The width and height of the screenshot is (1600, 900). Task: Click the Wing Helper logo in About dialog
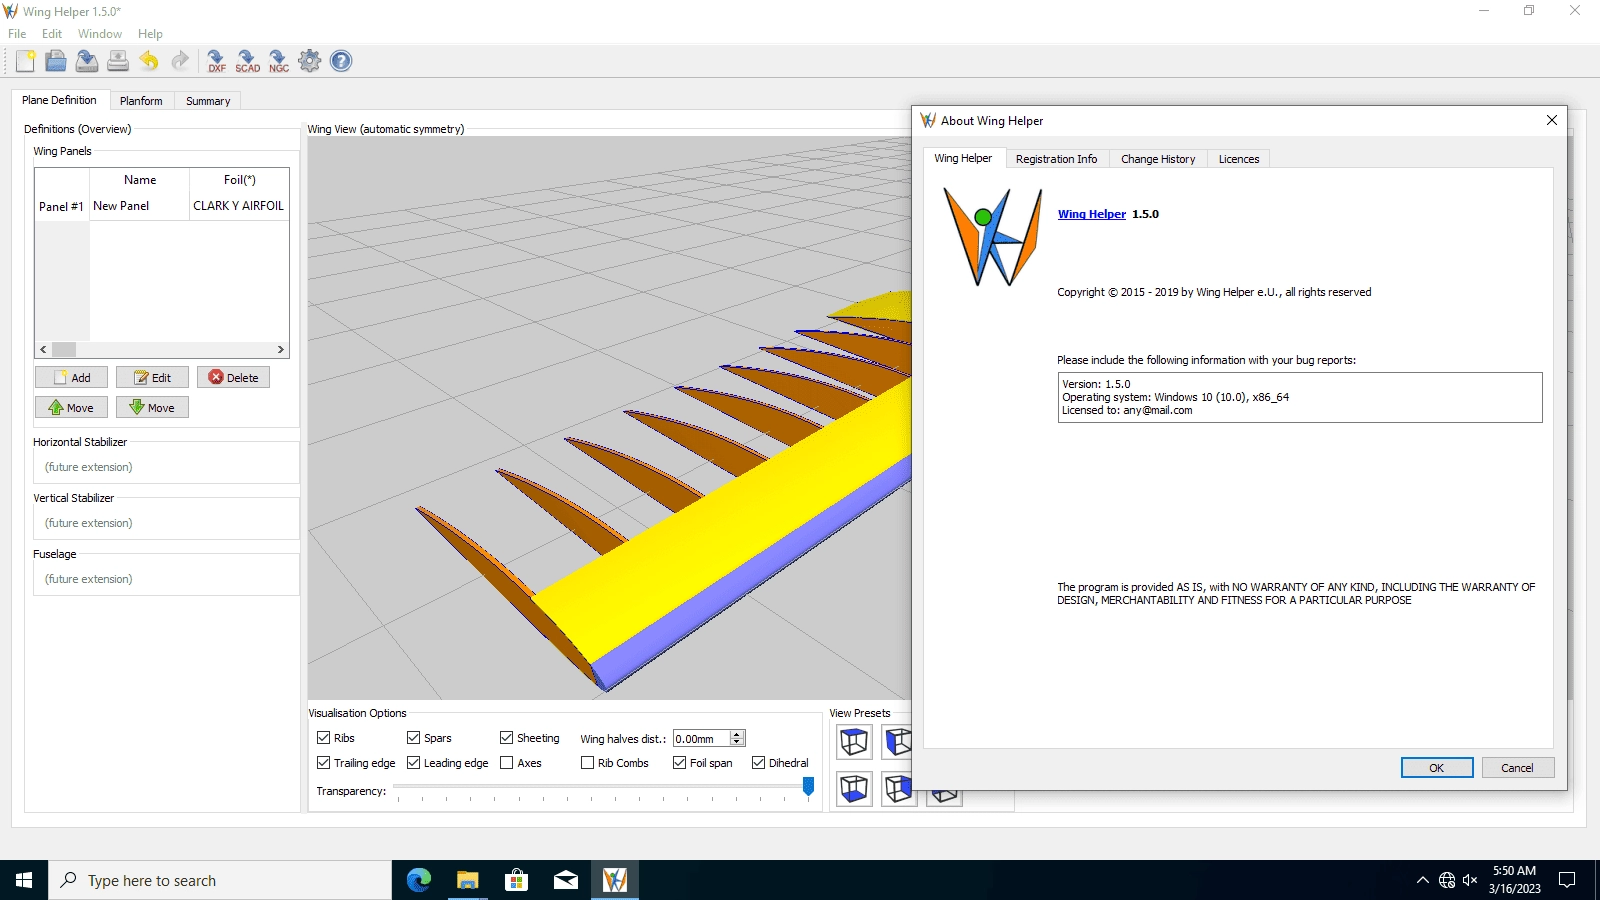tap(993, 237)
